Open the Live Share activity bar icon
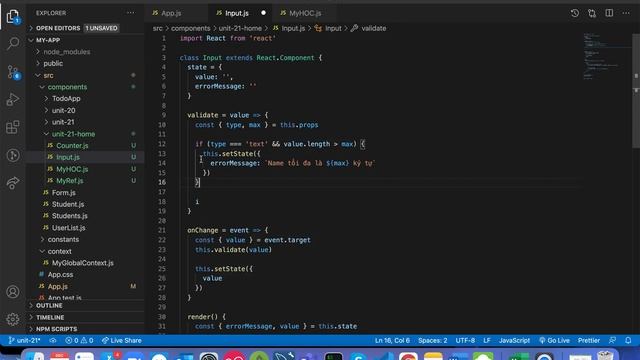Screen dimensions: 640x360 13,182
